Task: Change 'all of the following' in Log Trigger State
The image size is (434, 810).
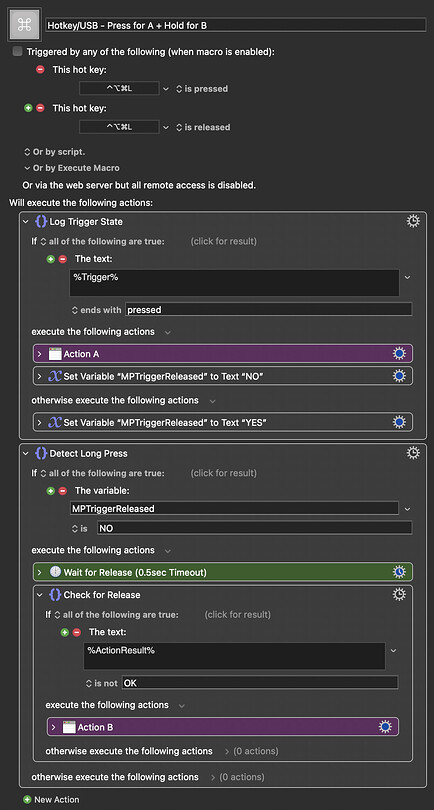Action: 102,241
